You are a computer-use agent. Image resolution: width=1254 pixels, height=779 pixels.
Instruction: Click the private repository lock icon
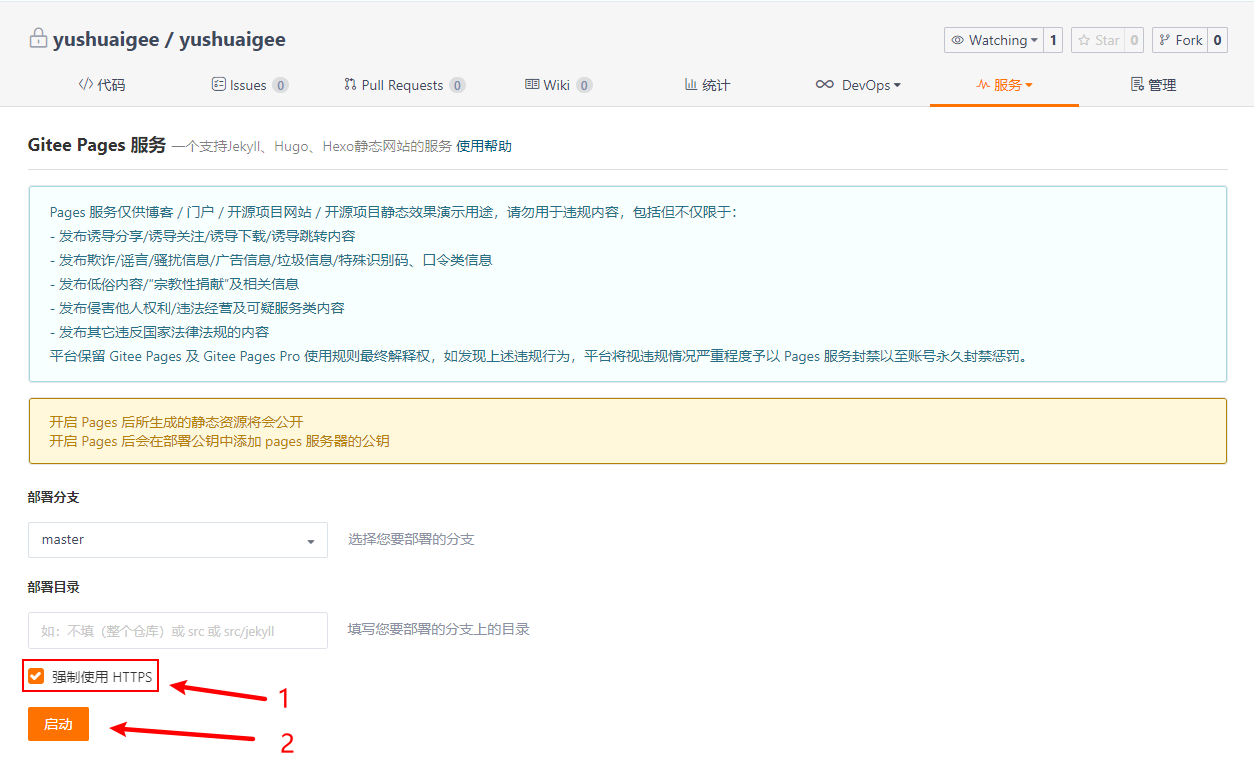tap(38, 39)
